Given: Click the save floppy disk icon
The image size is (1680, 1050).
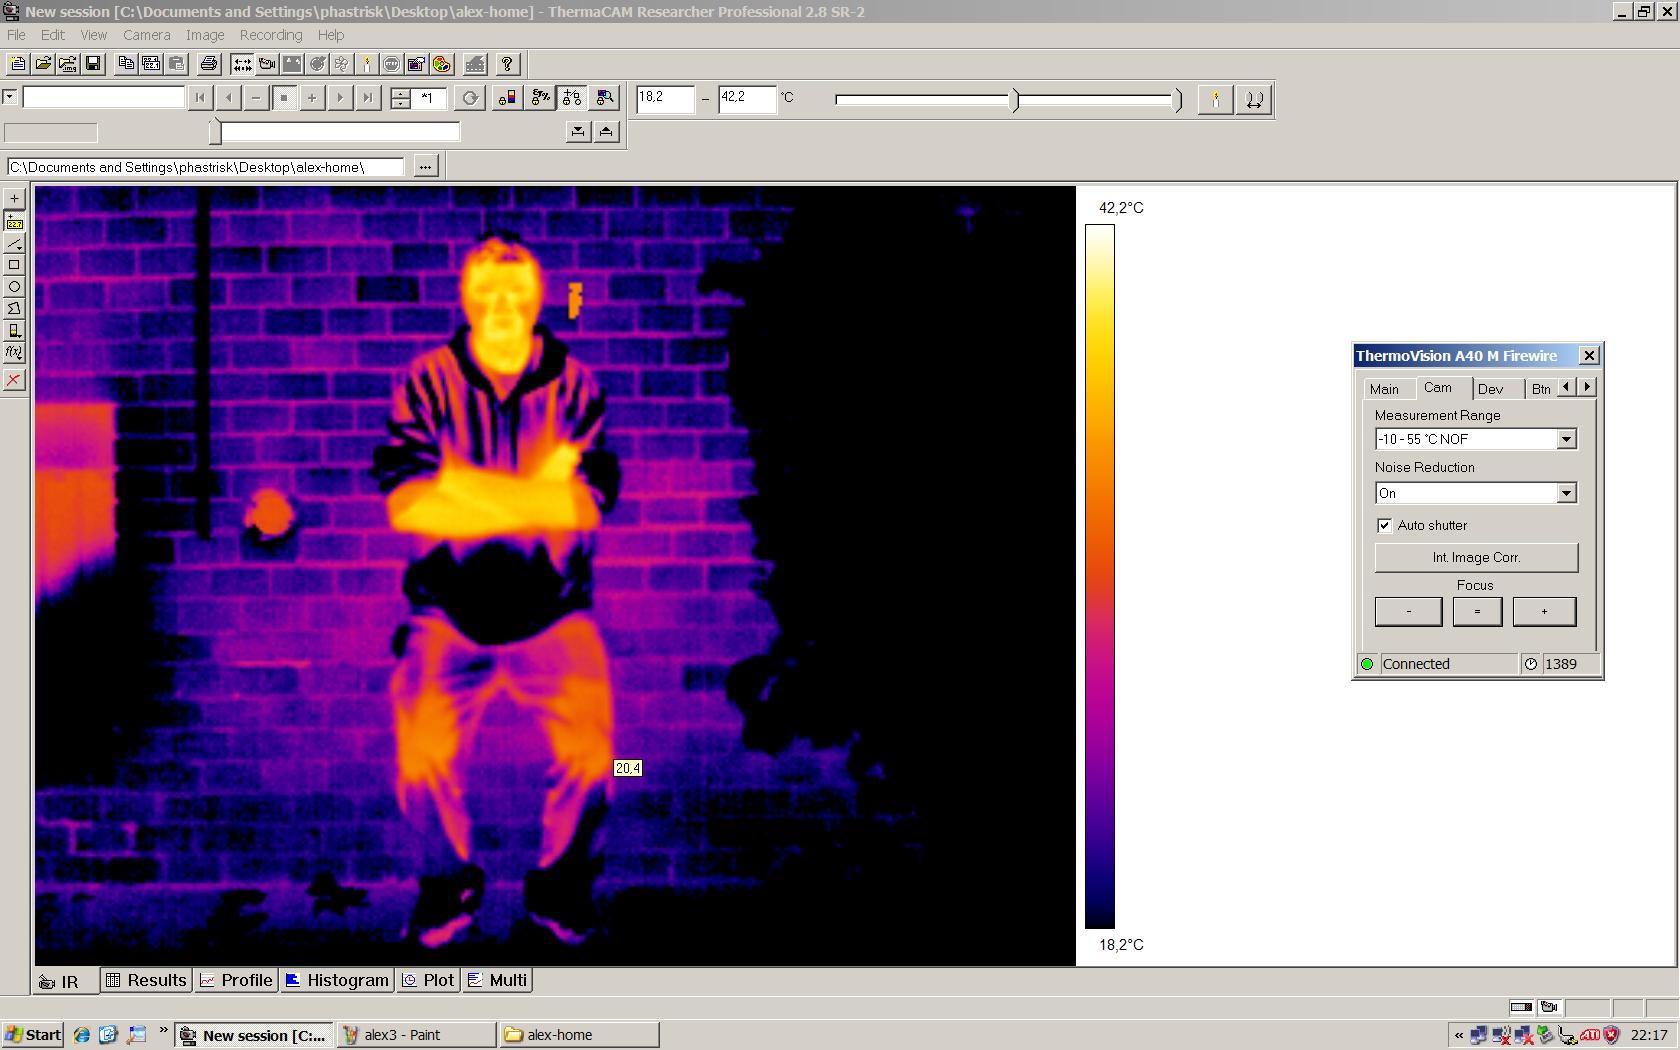Looking at the screenshot, I should click(x=93, y=64).
